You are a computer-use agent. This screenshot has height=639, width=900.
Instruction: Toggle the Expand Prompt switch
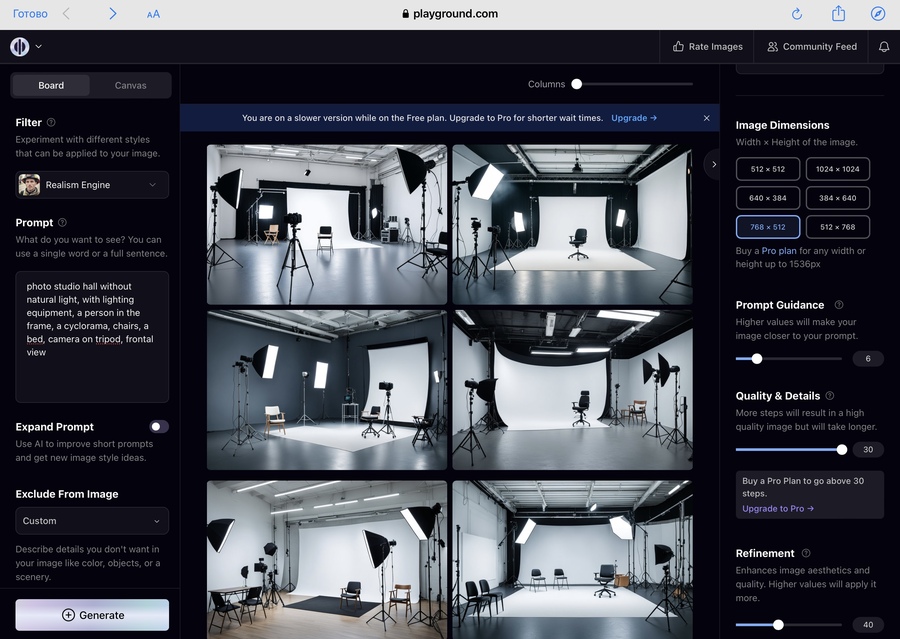[159, 427]
